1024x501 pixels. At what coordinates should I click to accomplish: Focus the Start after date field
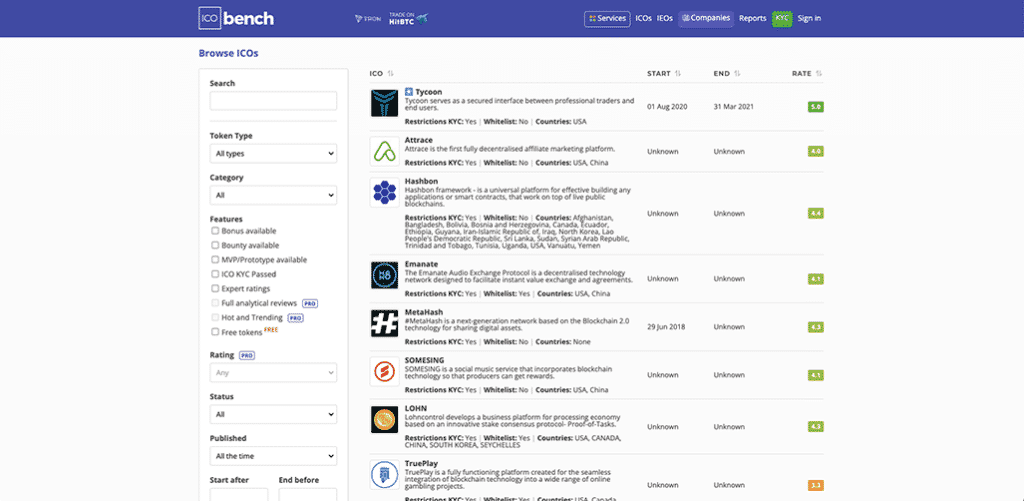point(239,494)
